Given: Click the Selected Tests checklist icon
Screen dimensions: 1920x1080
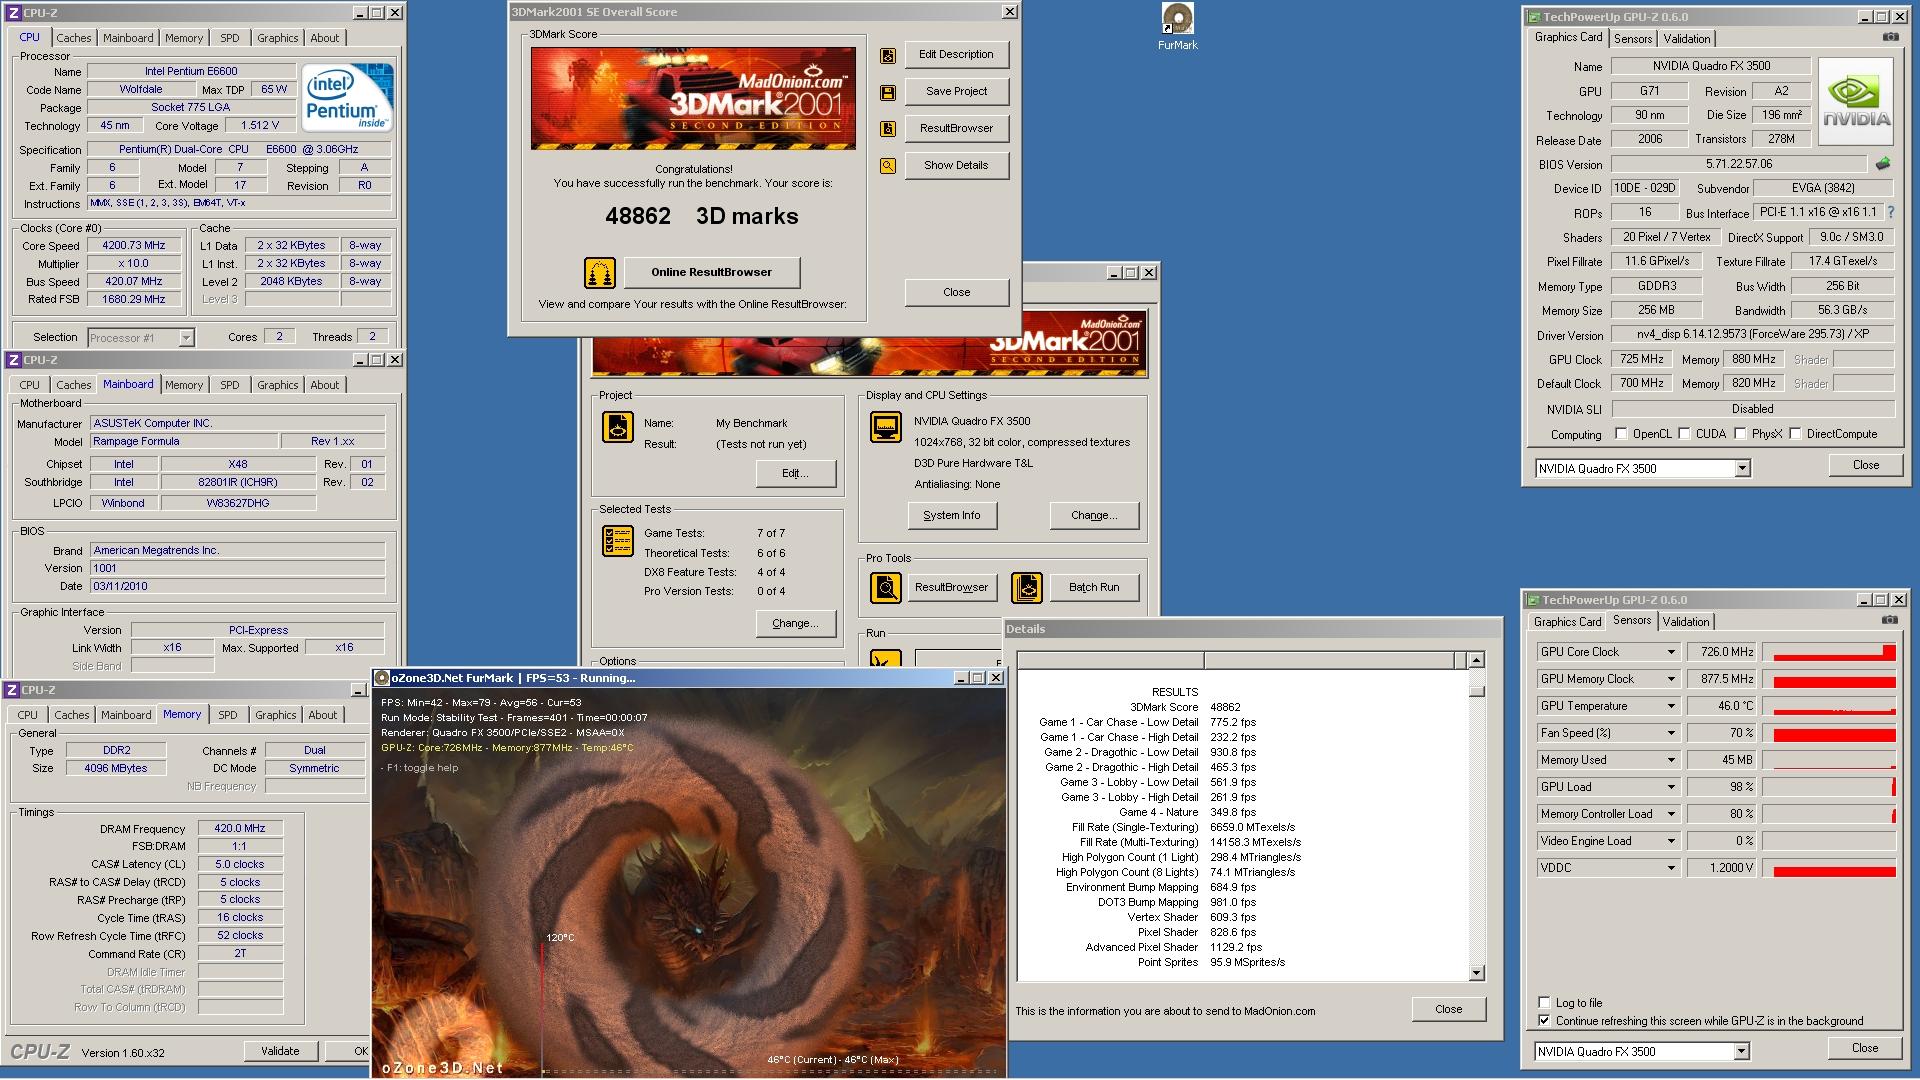Looking at the screenshot, I should click(x=617, y=541).
